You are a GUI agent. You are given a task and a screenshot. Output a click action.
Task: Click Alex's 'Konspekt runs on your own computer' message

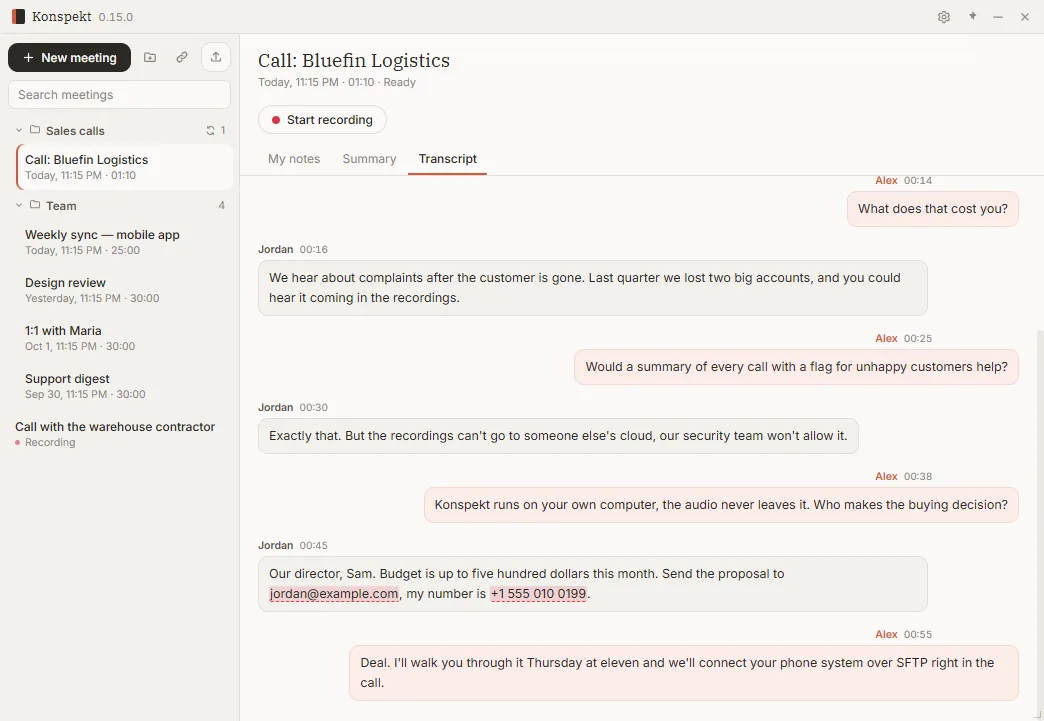(721, 505)
